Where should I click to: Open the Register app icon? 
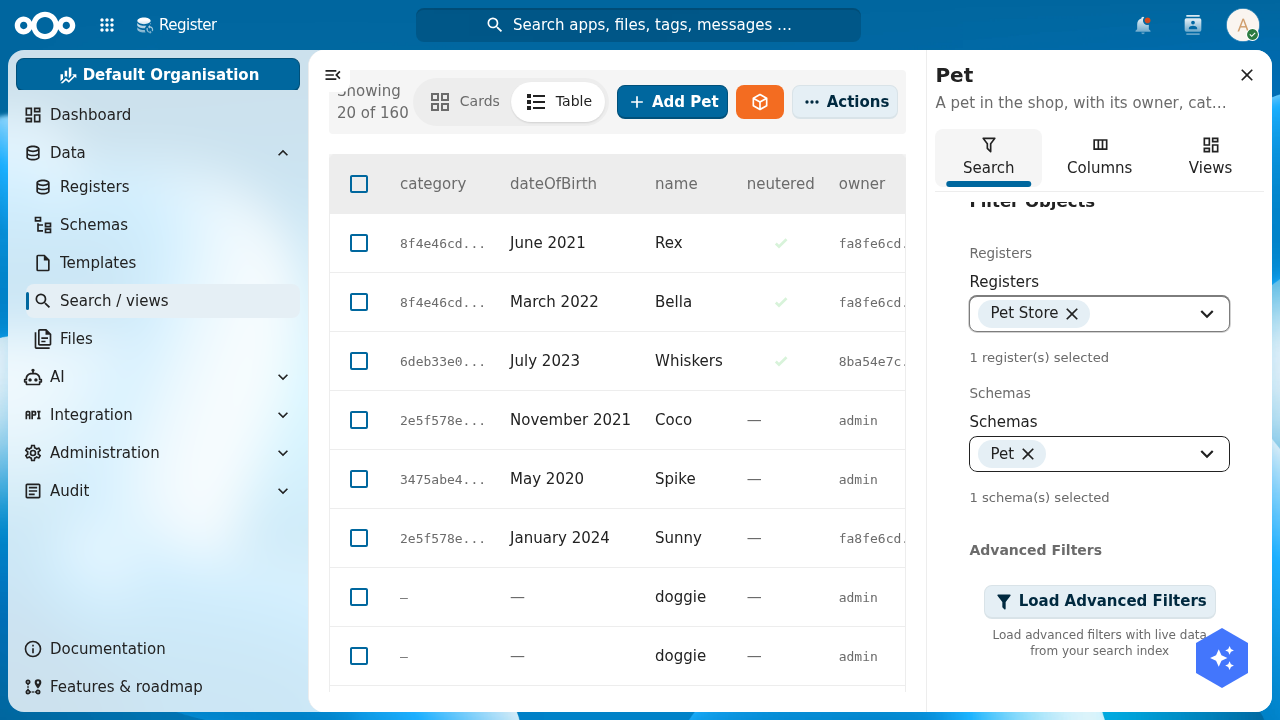[x=145, y=25]
